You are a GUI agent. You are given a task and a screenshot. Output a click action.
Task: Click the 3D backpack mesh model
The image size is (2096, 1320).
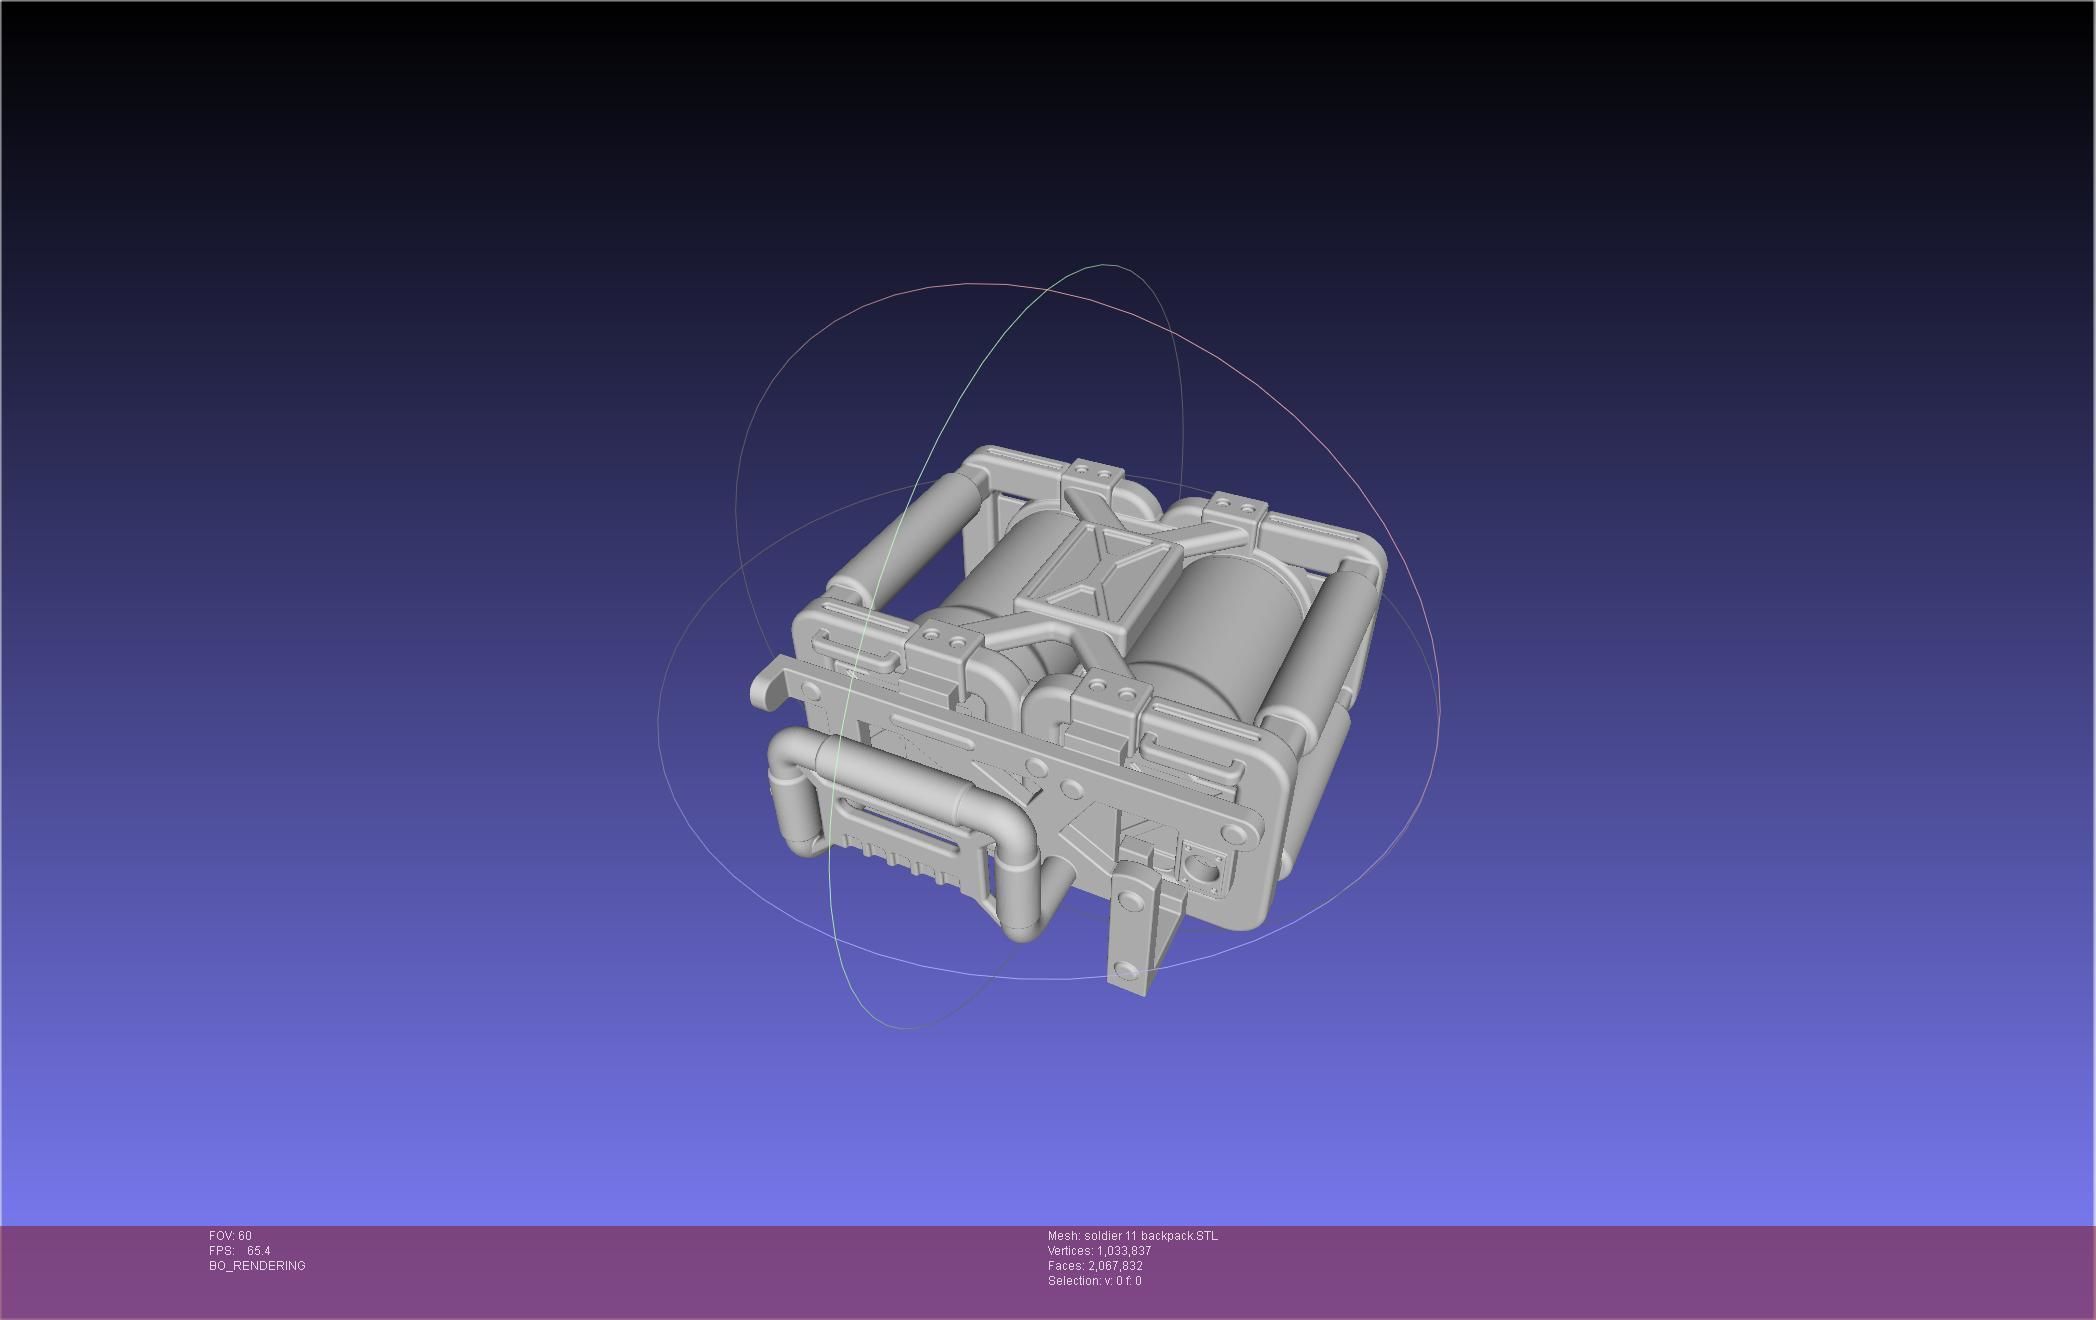[x=1068, y=720]
